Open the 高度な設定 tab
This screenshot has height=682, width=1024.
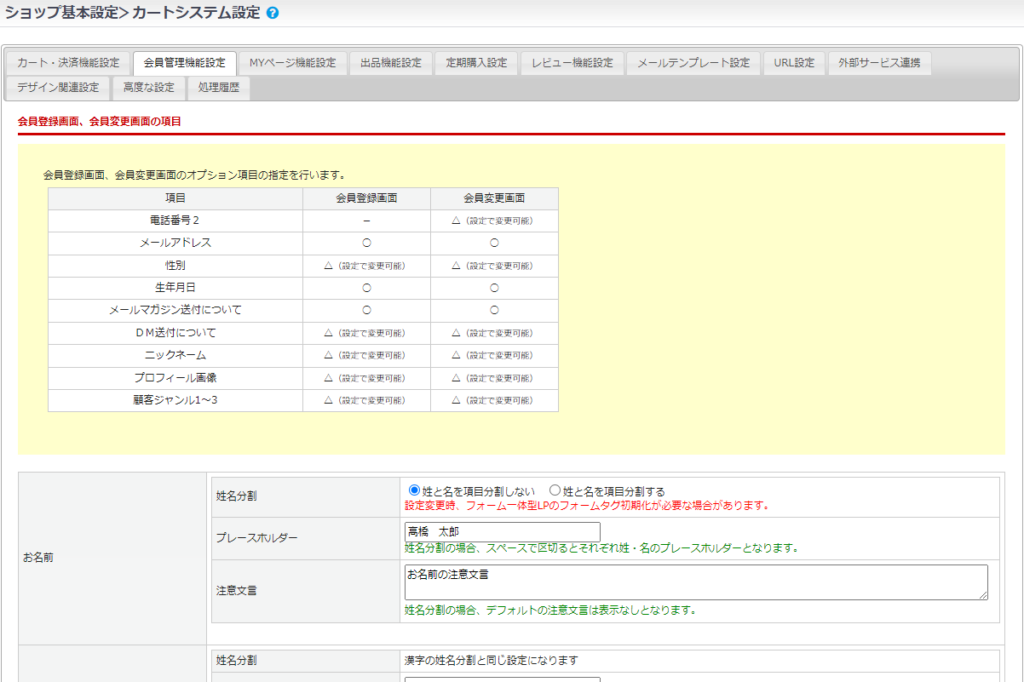[149, 88]
